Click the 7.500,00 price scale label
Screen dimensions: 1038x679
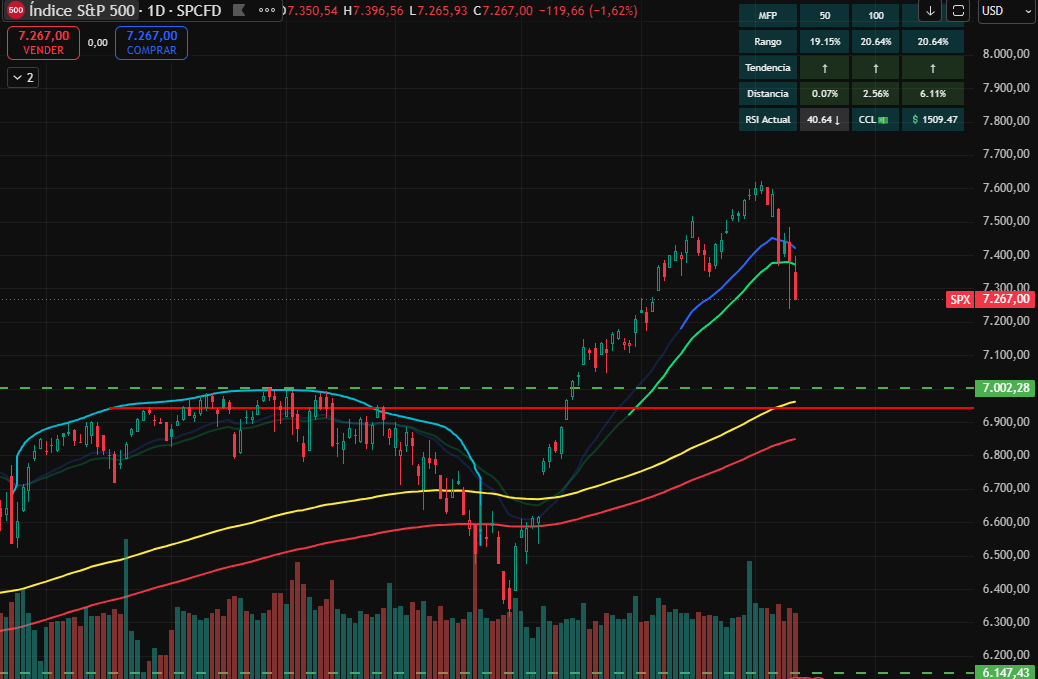[1006, 221]
